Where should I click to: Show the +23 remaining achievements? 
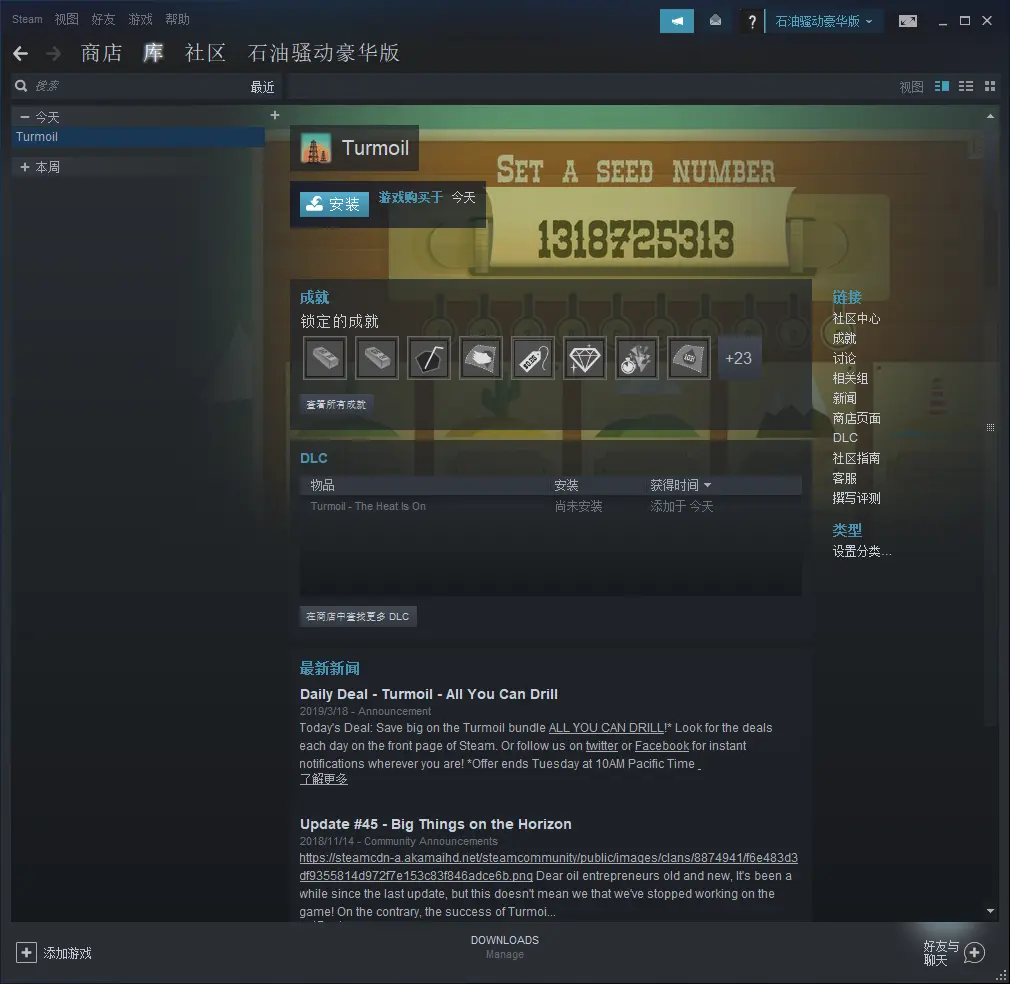point(739,358)
